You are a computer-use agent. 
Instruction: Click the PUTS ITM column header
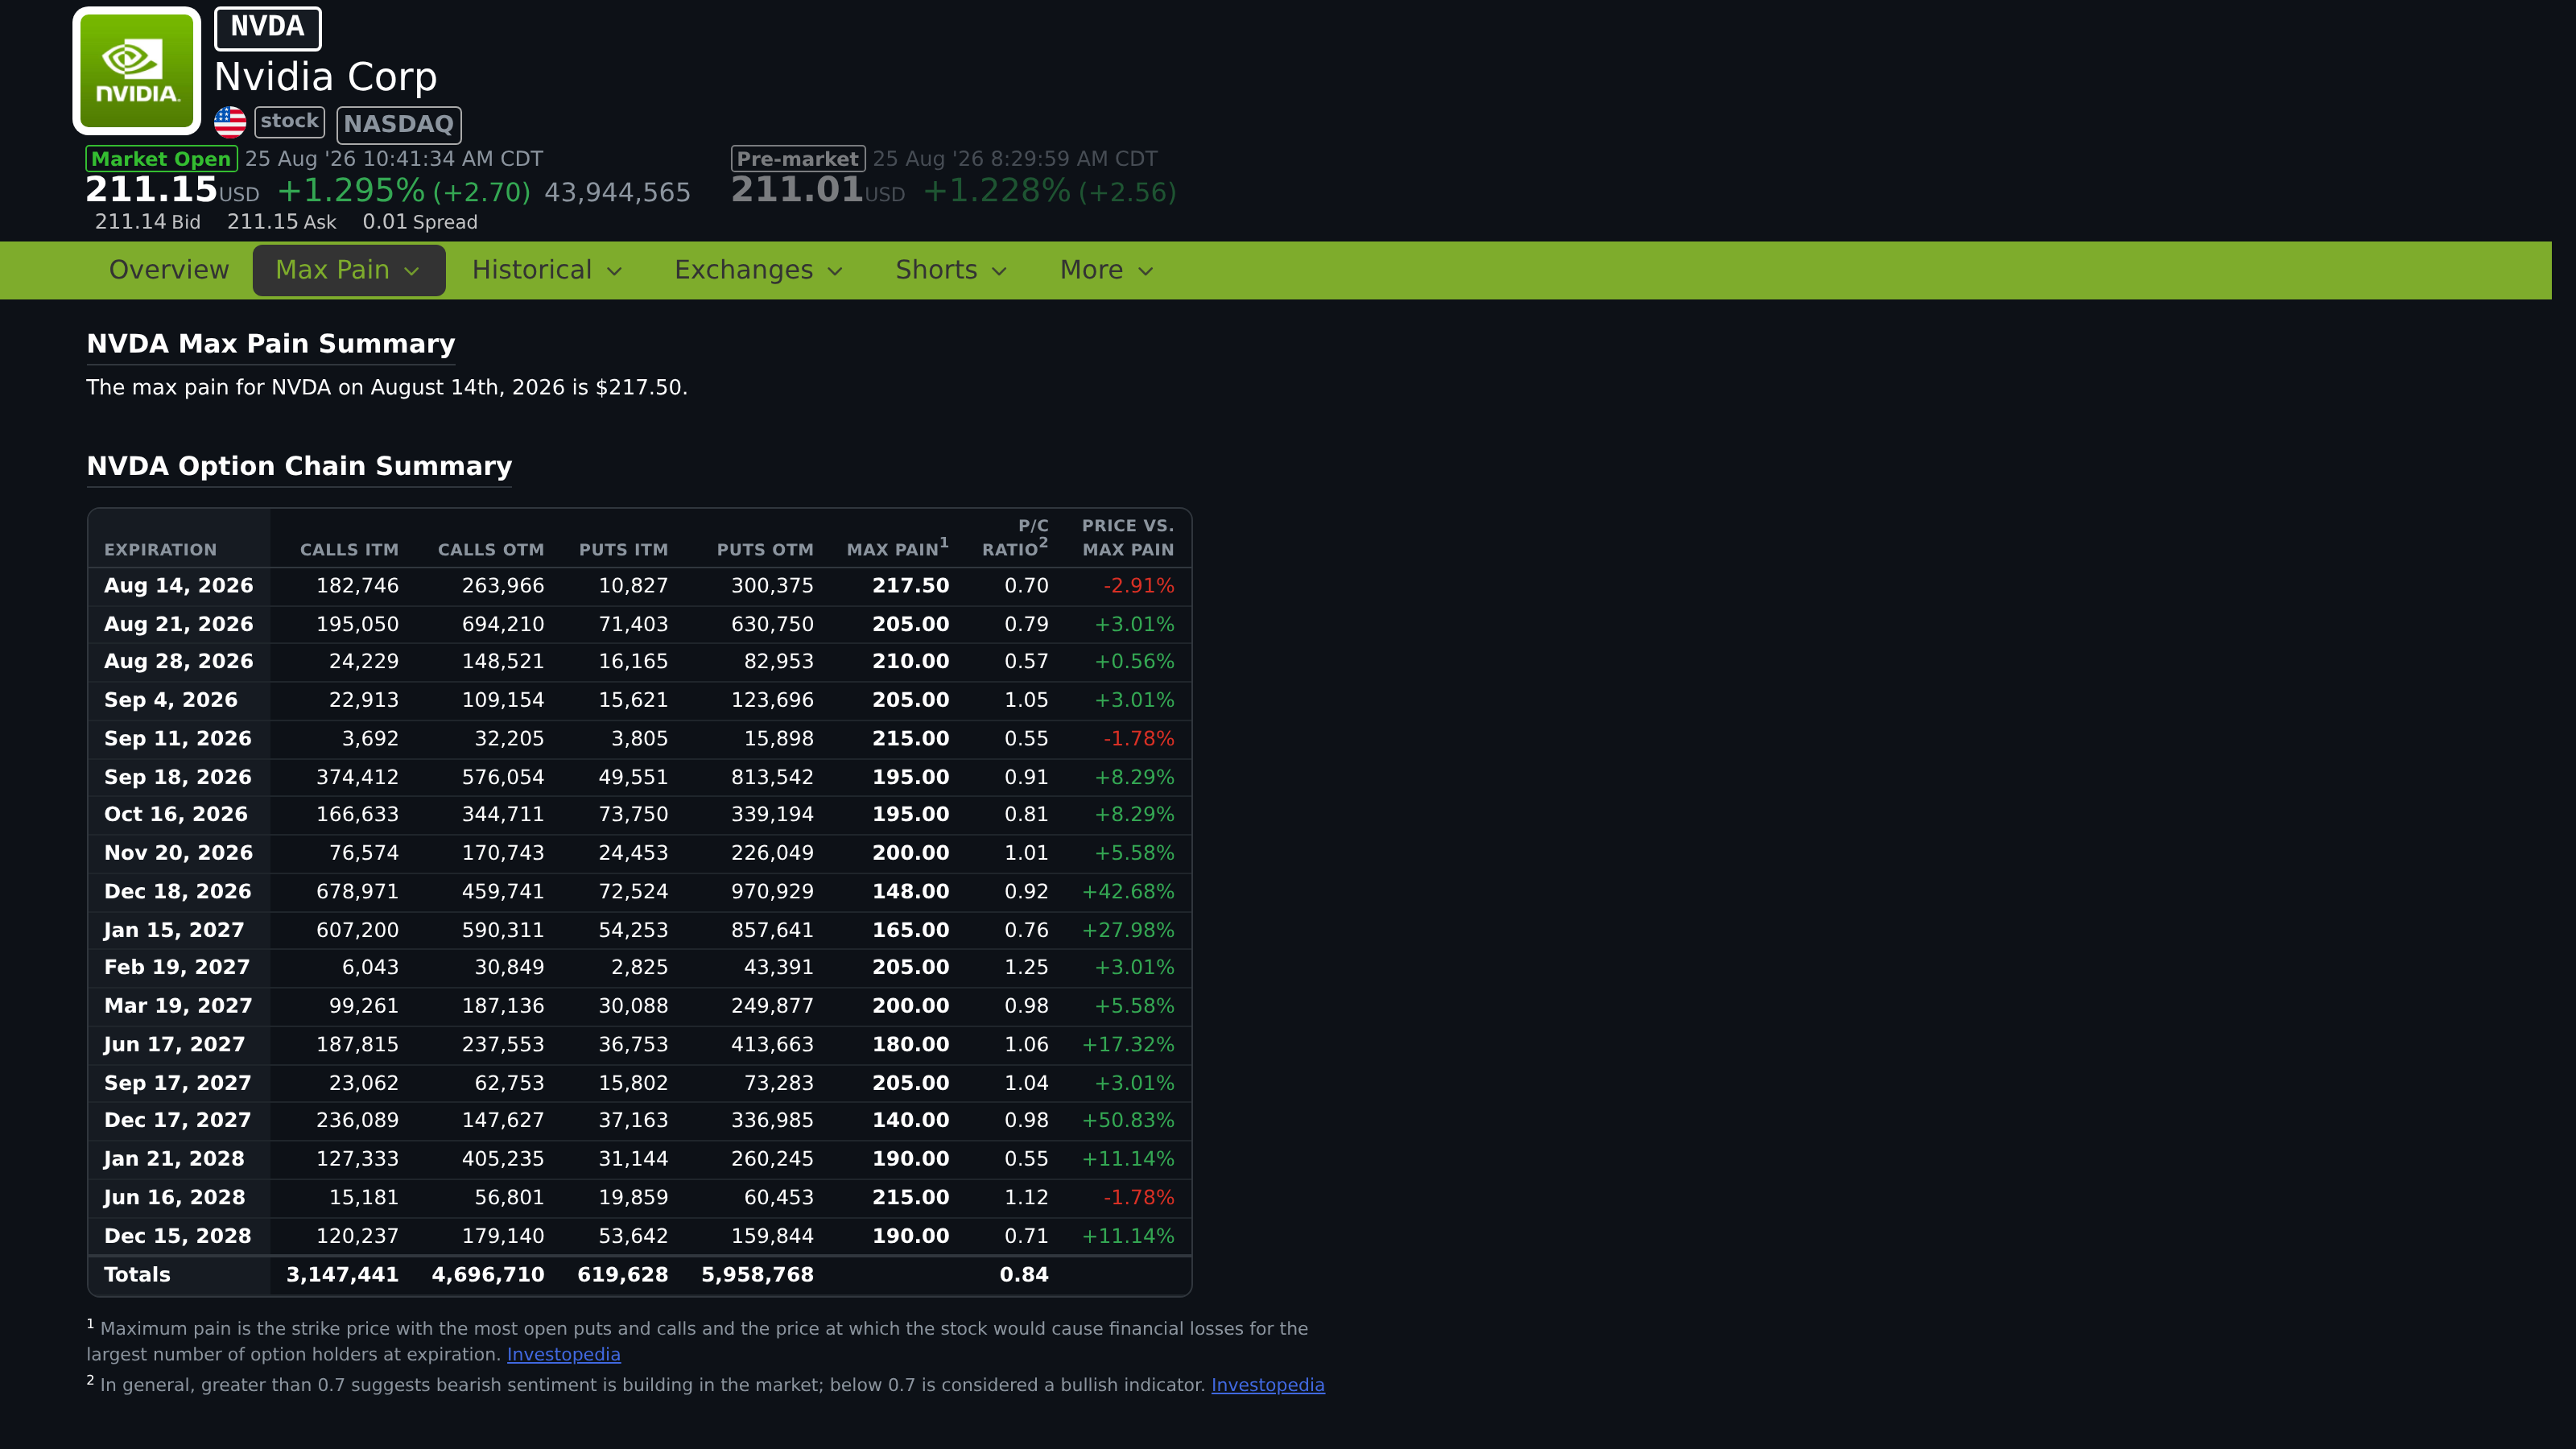623,550
